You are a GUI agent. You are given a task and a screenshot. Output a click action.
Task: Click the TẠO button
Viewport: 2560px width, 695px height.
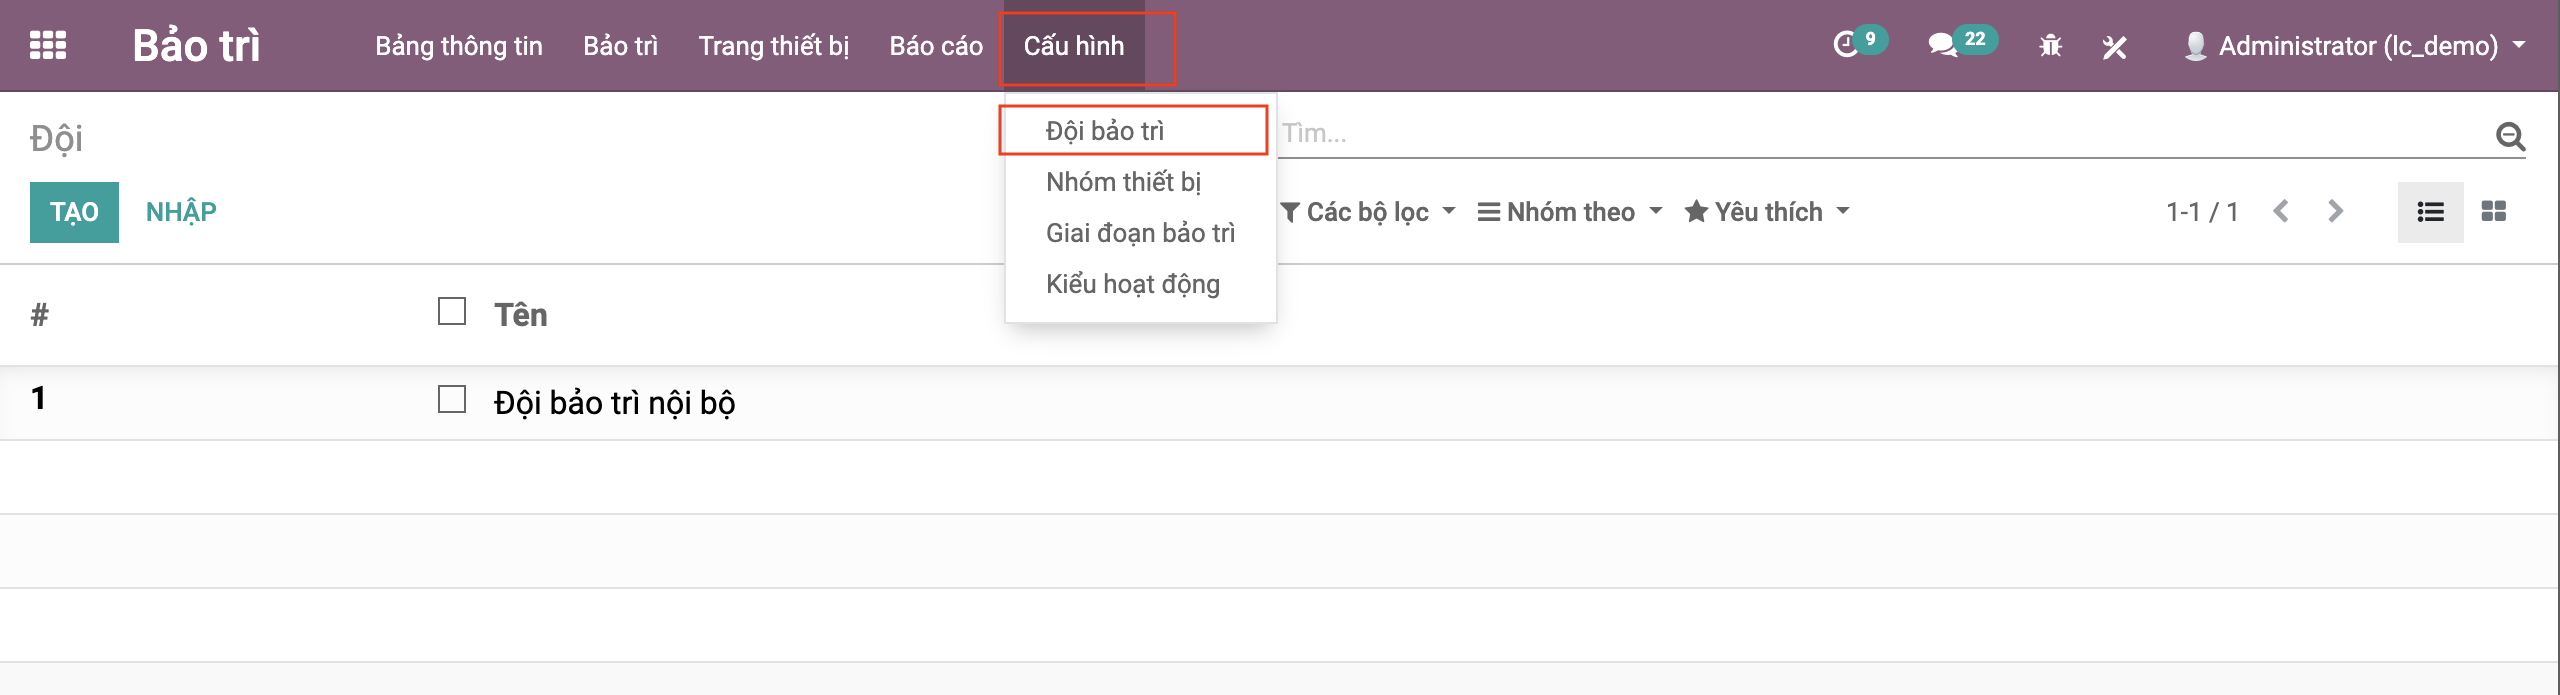(74, 212)
